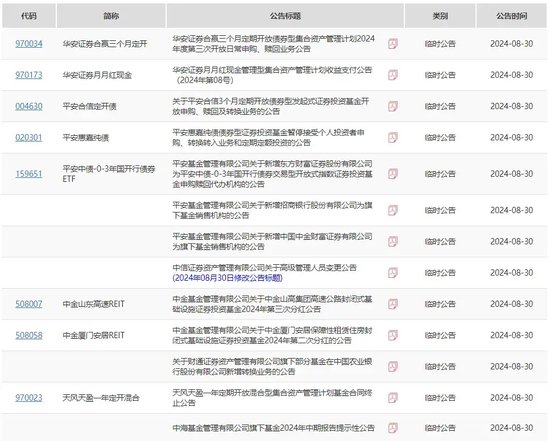Open PDF icon for 华安证券合赢三个月定期开放 announcement
The width and height of the screenshot is (550, 441).
pyautogui.click(x=393, y=44)
